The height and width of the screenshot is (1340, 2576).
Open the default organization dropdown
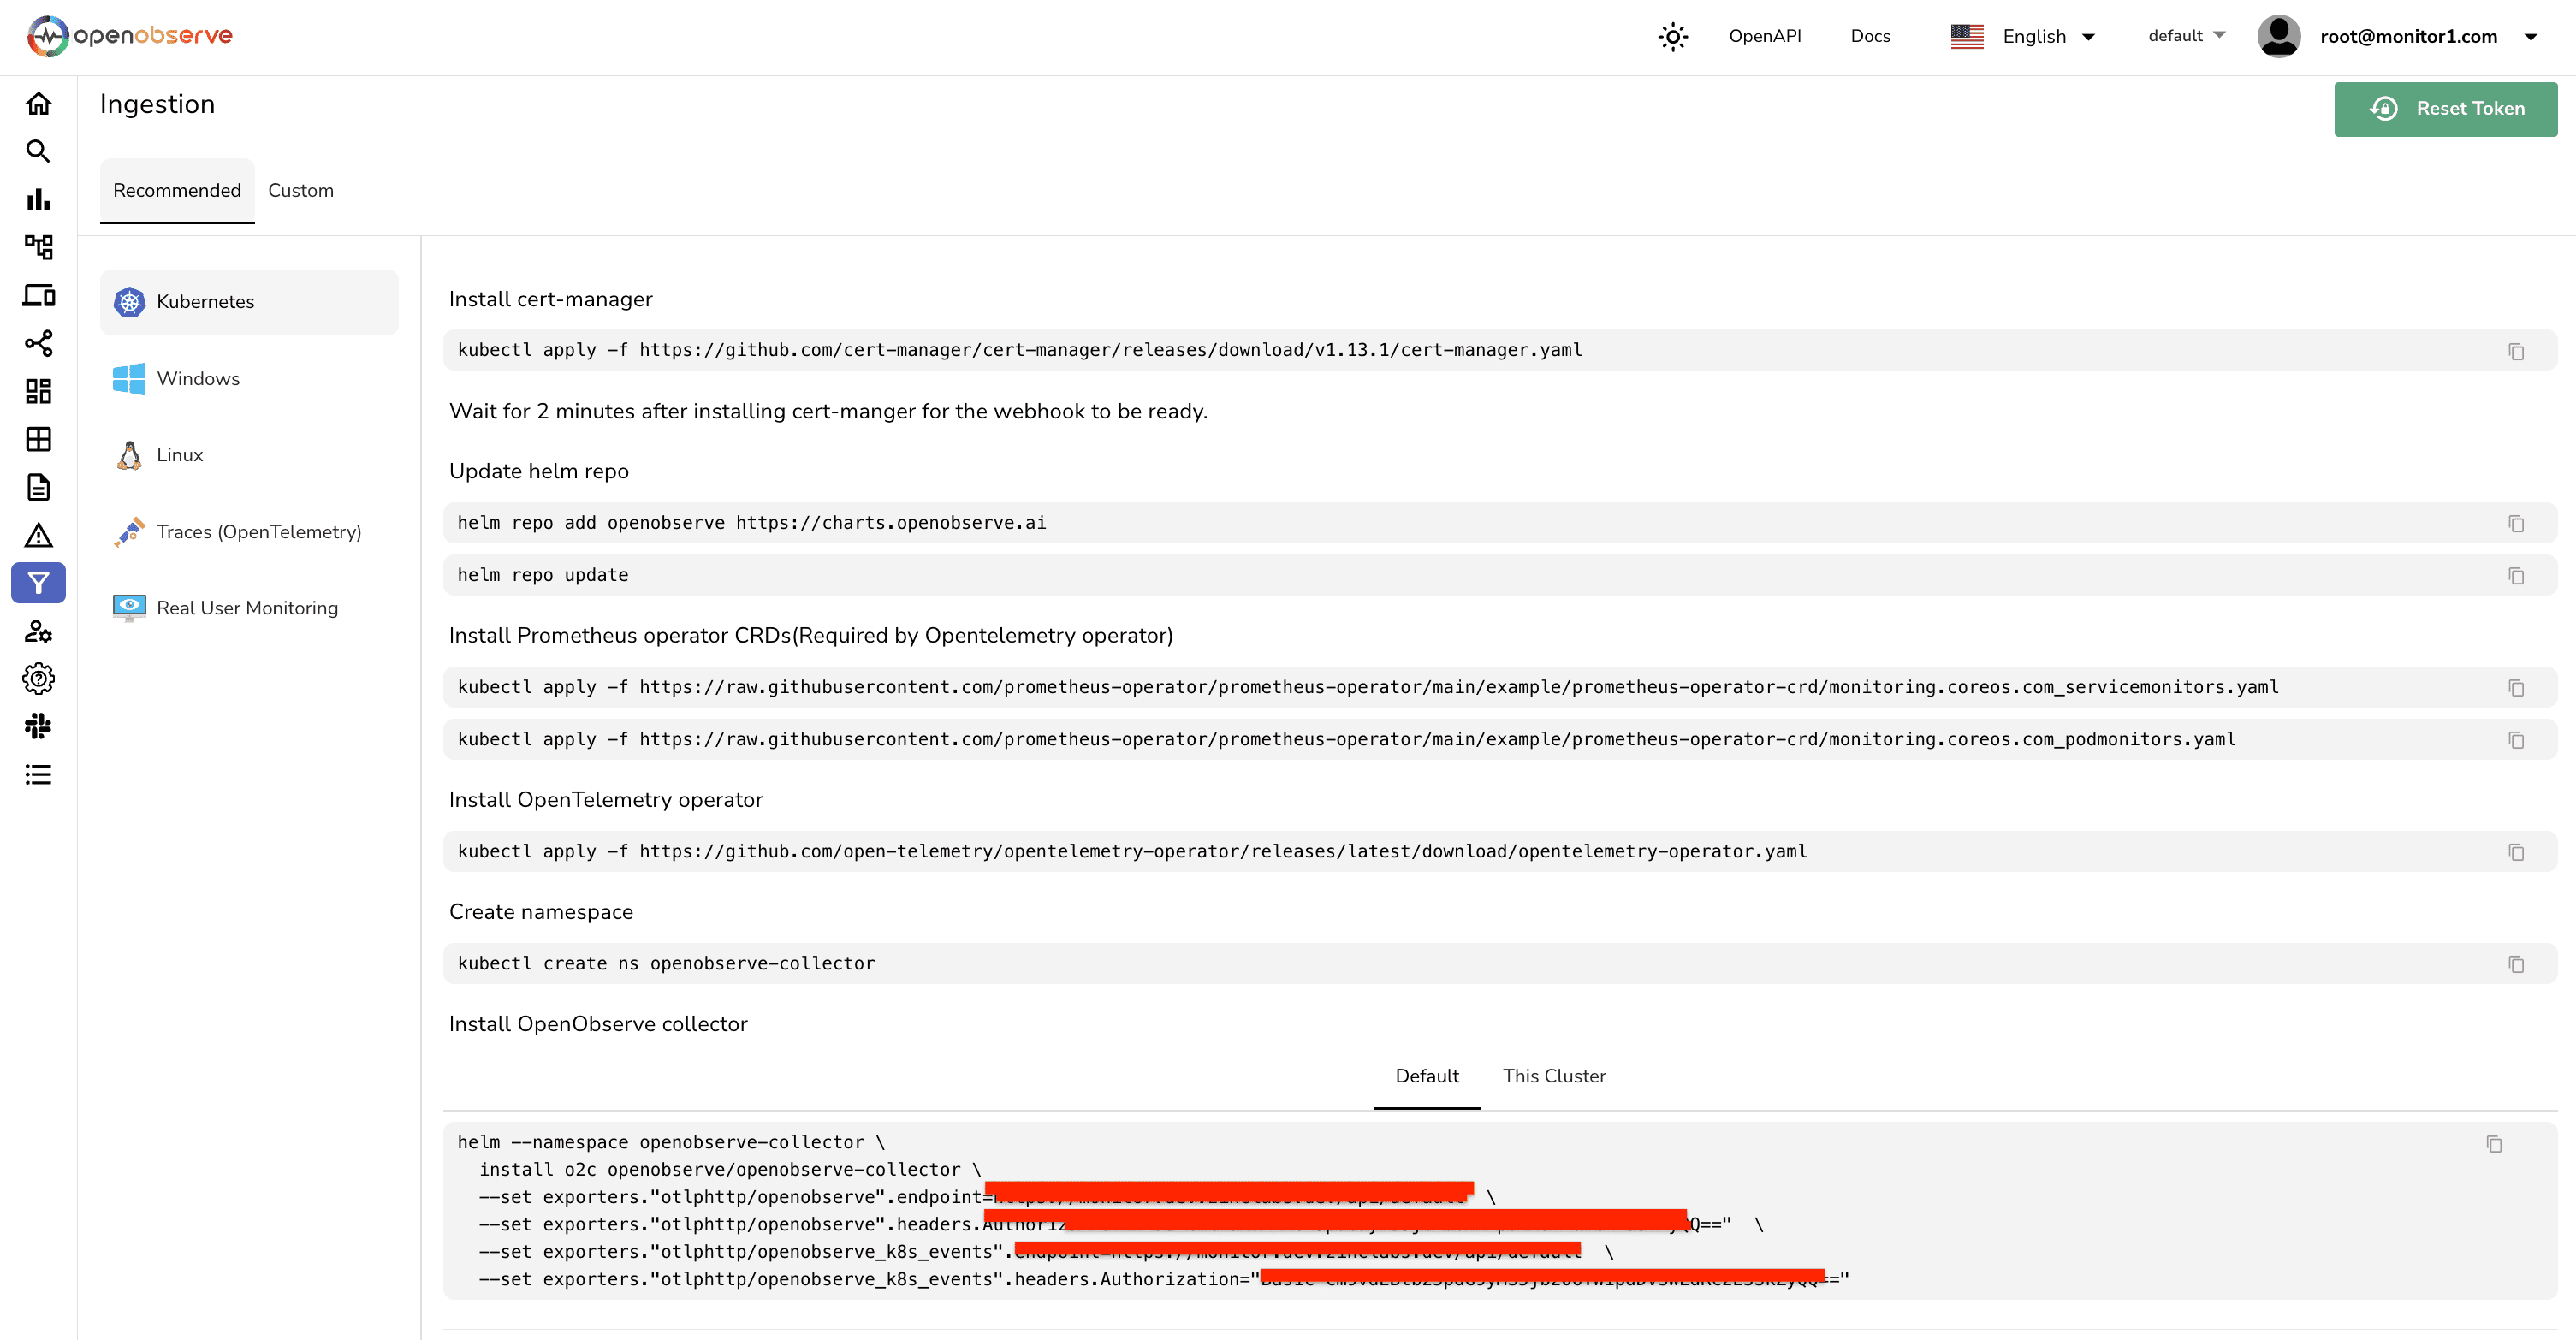(2186, 36)
